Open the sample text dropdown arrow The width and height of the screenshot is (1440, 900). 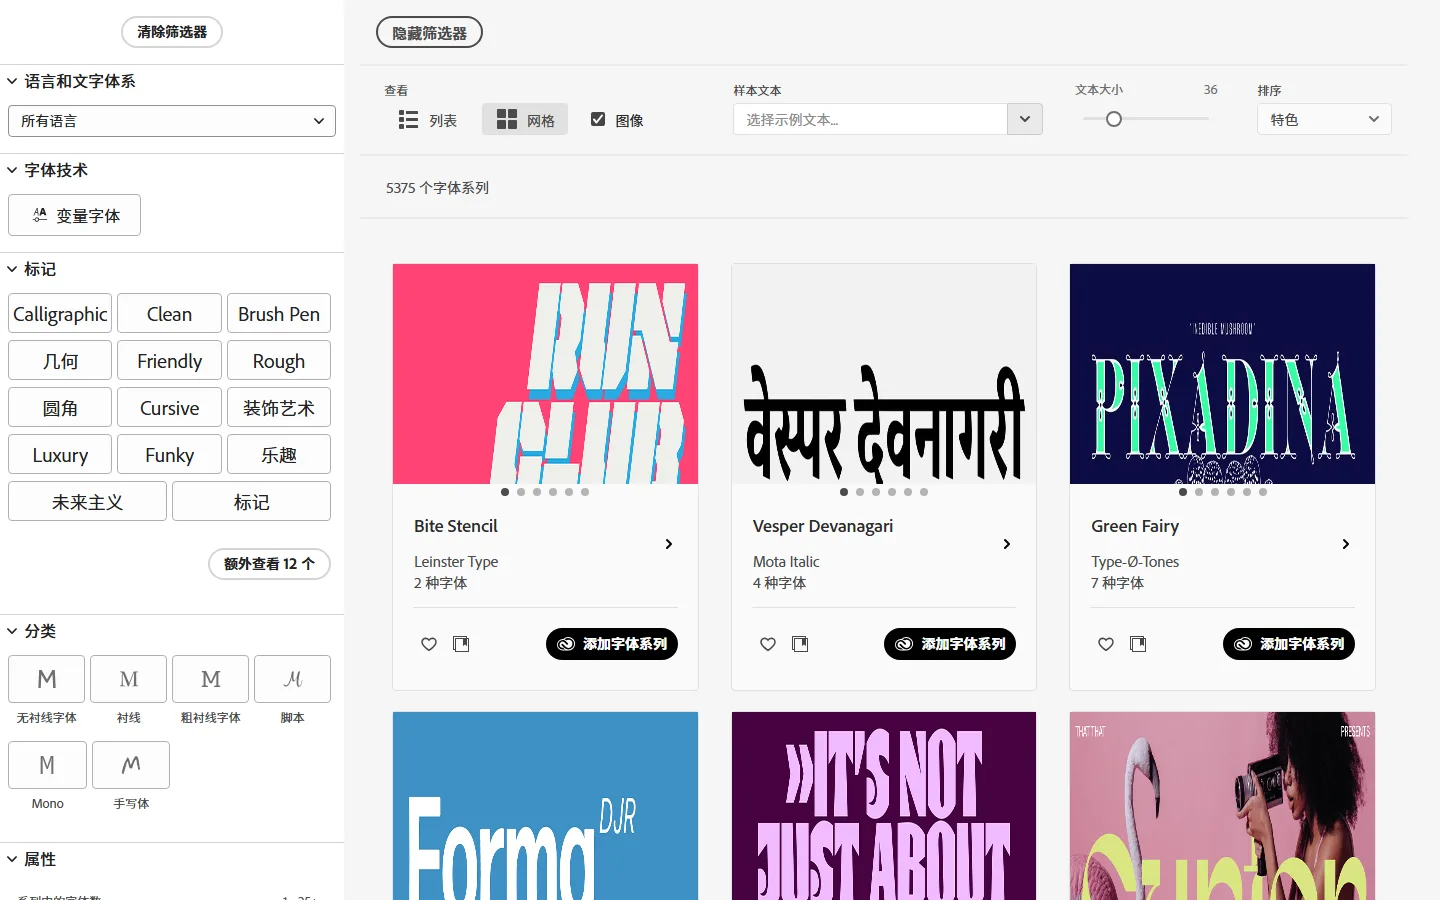coord(1025,119)
